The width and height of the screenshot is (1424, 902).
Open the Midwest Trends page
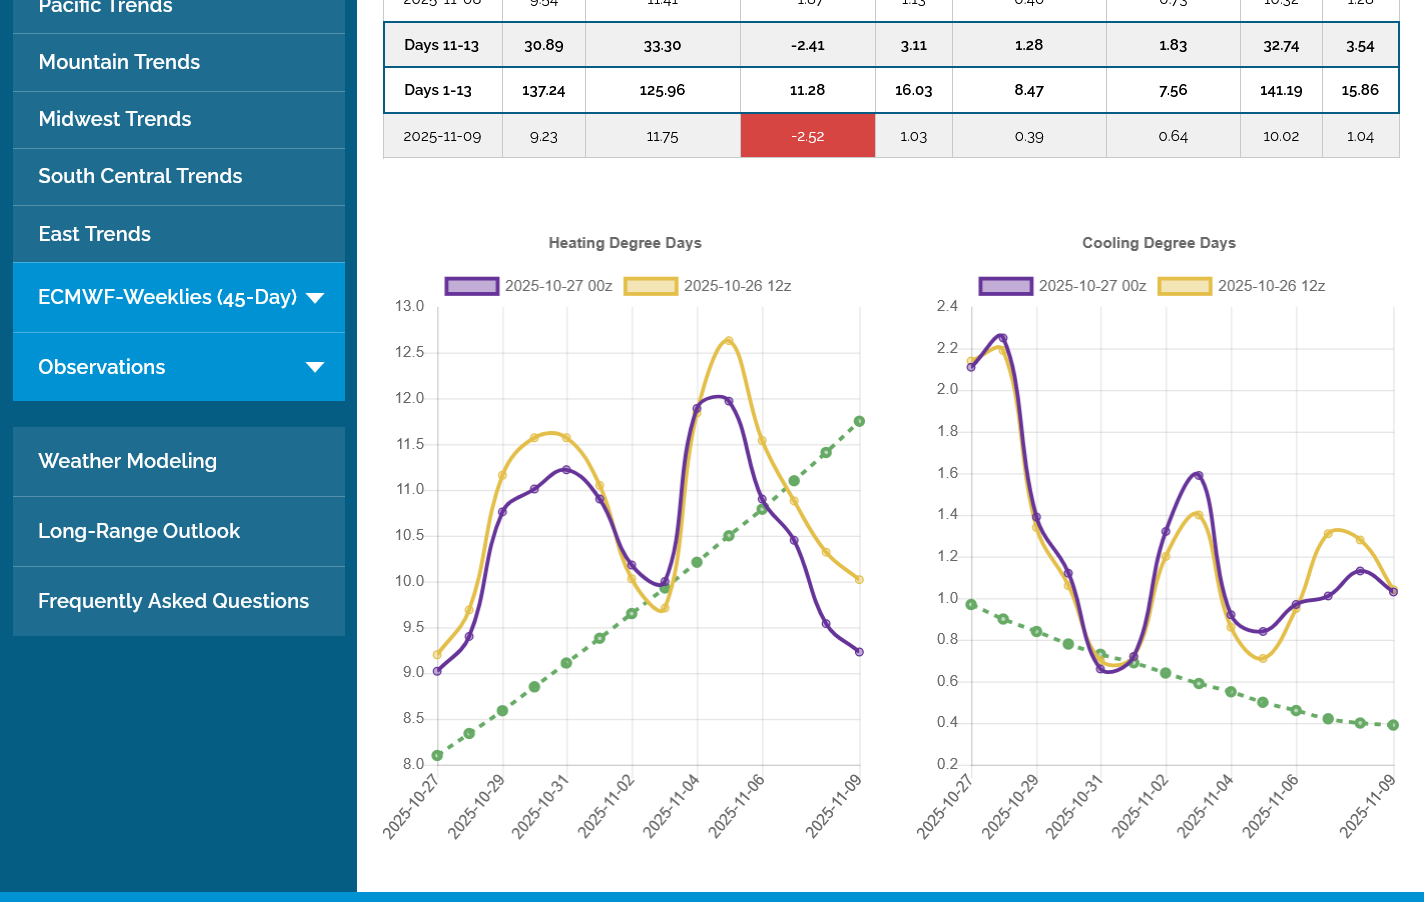[x=114, y=119]
